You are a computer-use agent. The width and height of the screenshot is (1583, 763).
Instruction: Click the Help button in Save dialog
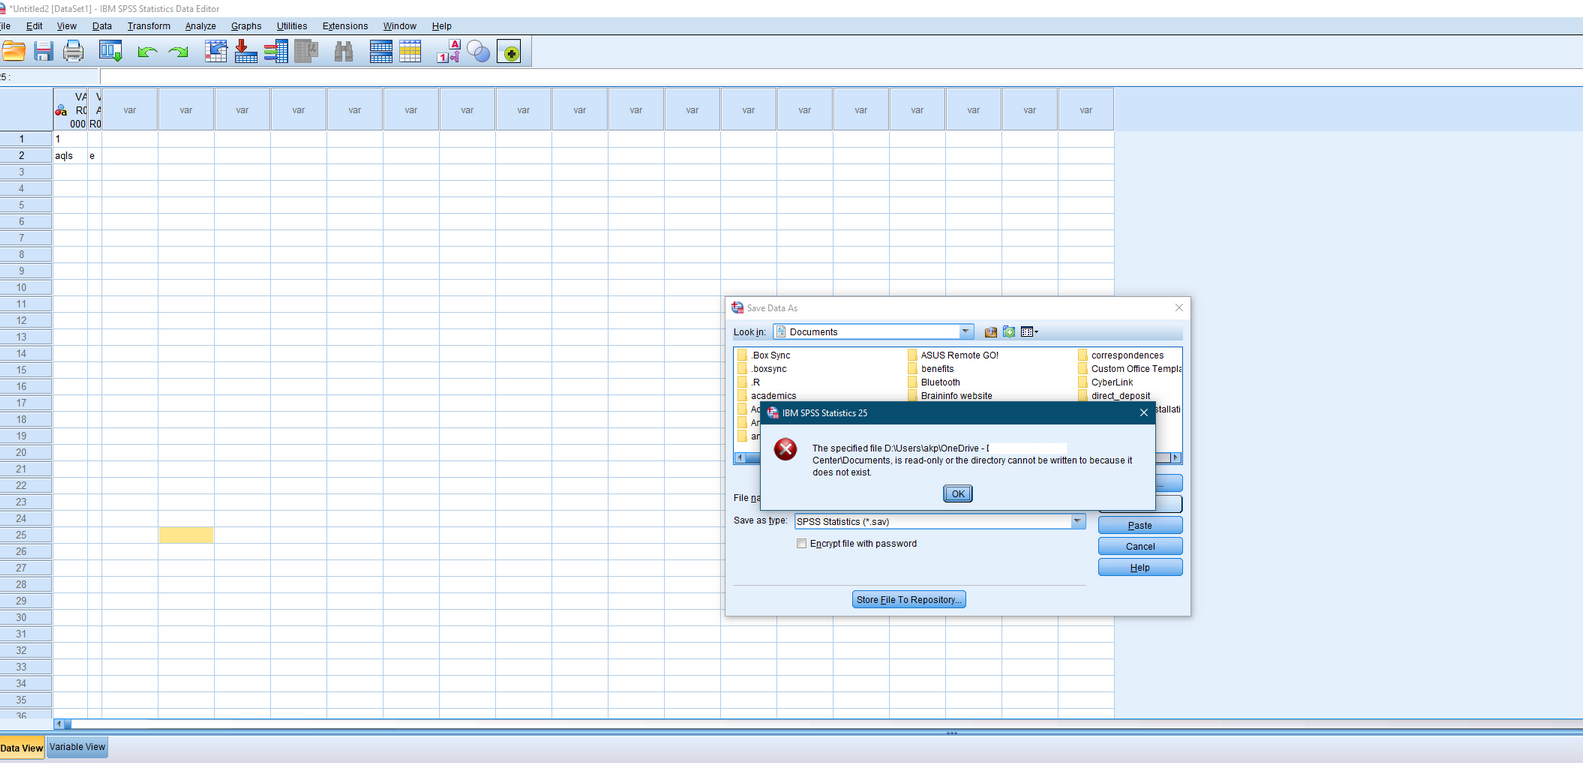click(1140, 567)
